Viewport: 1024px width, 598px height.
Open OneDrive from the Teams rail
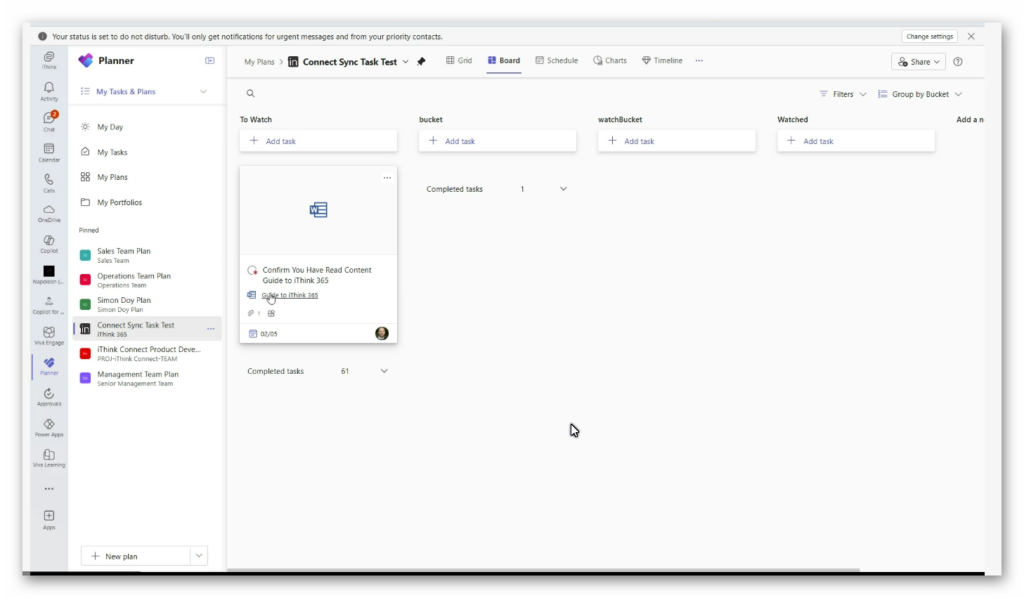click(x=49, y=213)
